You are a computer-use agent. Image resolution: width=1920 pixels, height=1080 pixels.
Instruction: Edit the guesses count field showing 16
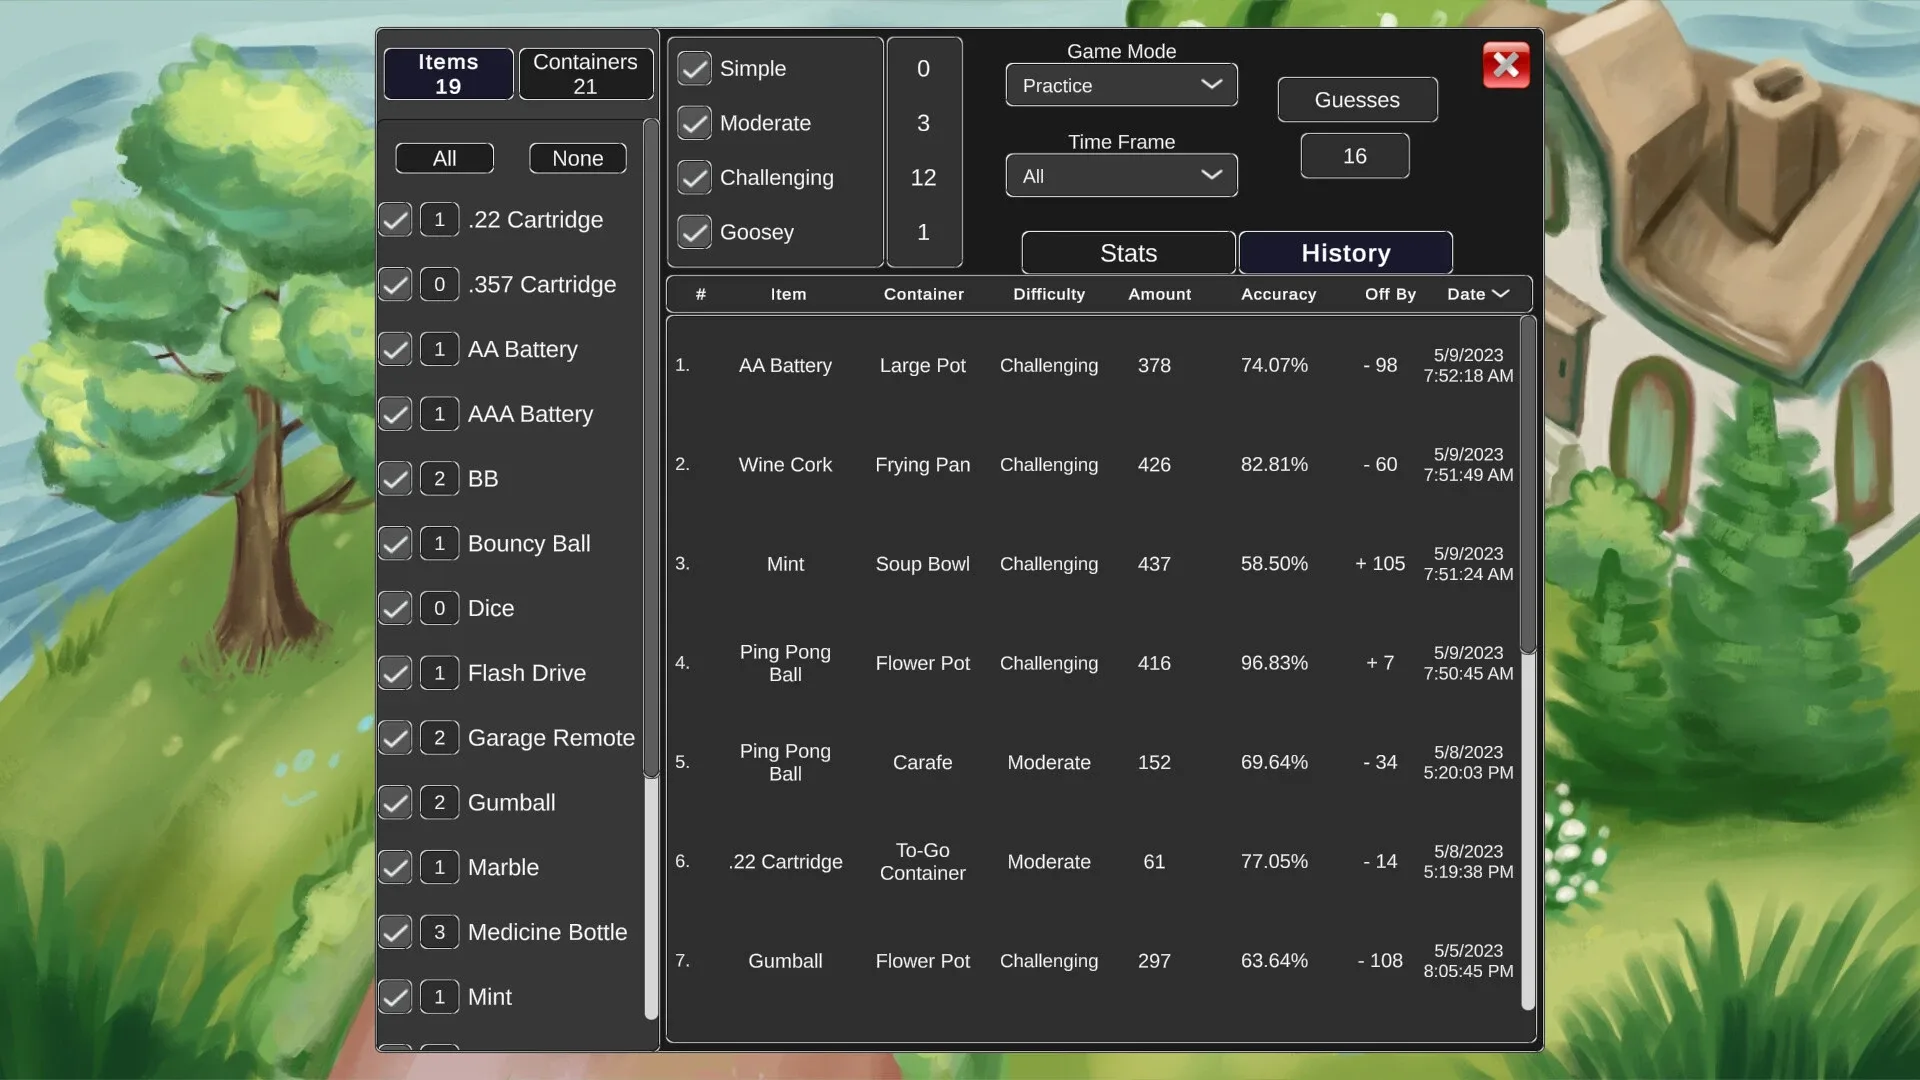(x=1355, y=155)
